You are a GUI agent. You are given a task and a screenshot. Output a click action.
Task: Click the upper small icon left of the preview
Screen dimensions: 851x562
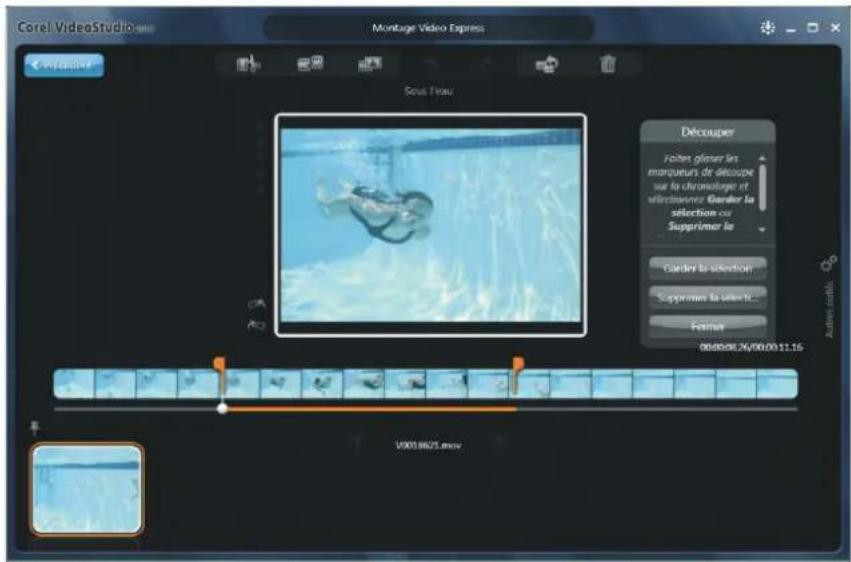[256, 303]
